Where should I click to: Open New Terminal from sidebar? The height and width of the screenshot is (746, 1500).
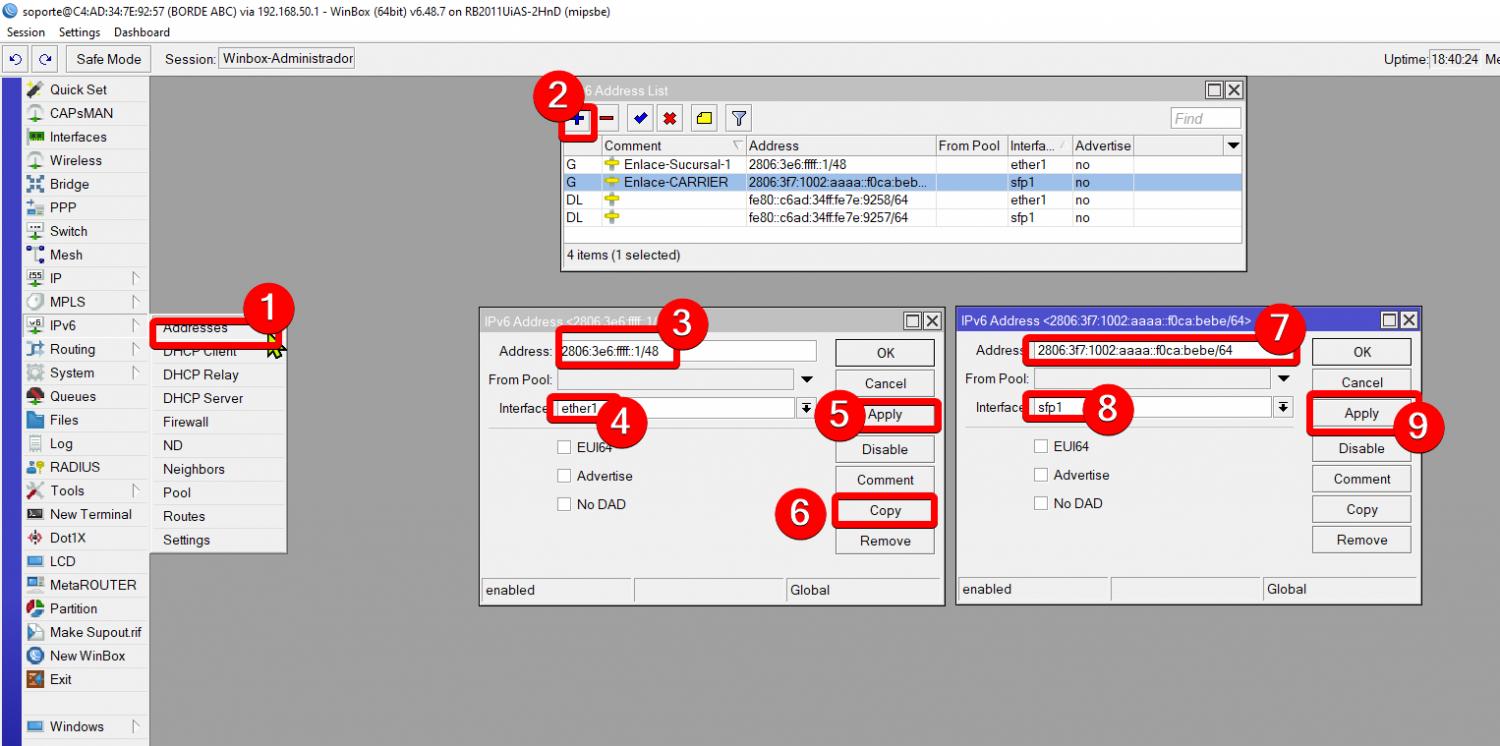(90, 514)
